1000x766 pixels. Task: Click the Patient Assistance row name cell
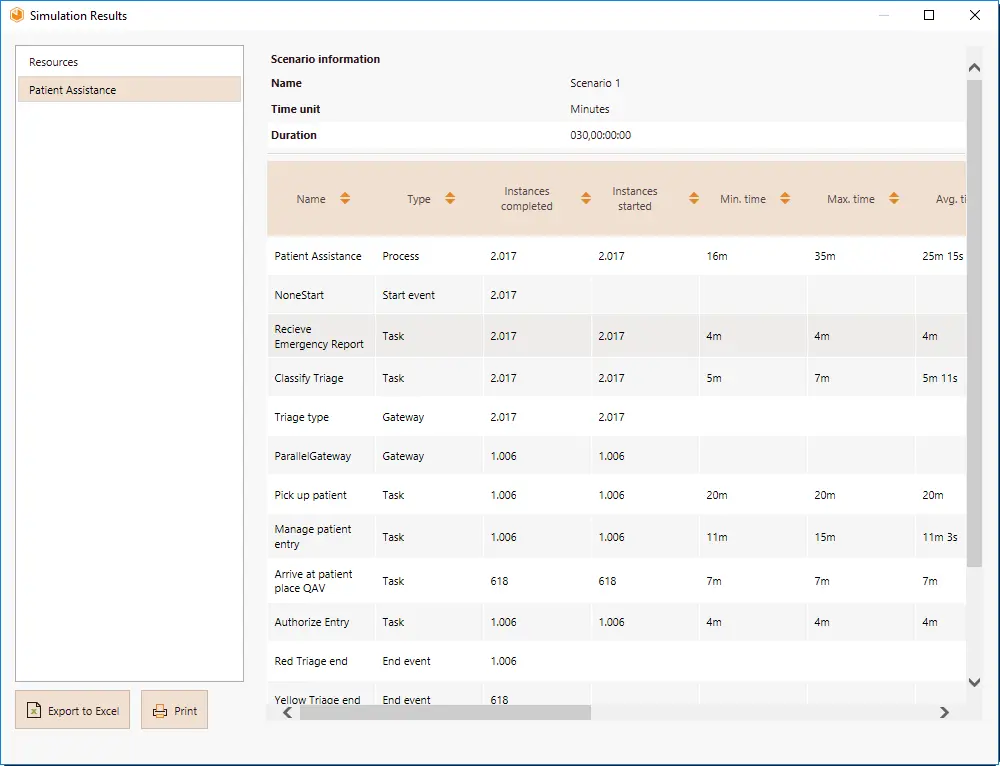[x=318, y=256]
